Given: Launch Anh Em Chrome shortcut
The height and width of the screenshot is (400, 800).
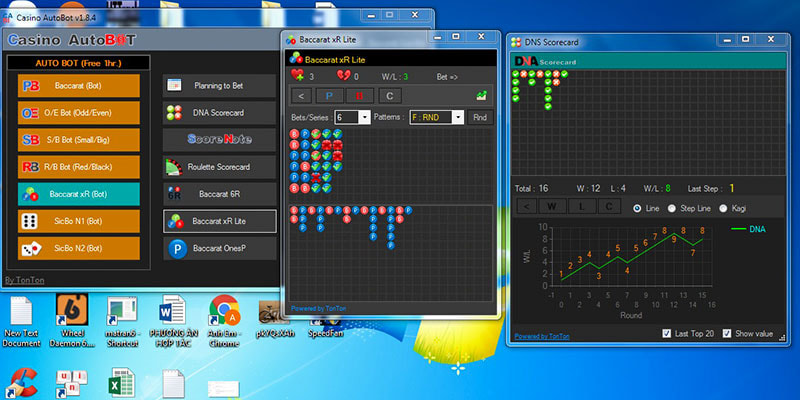Looking at the screenshot, I should coord(224,321).
